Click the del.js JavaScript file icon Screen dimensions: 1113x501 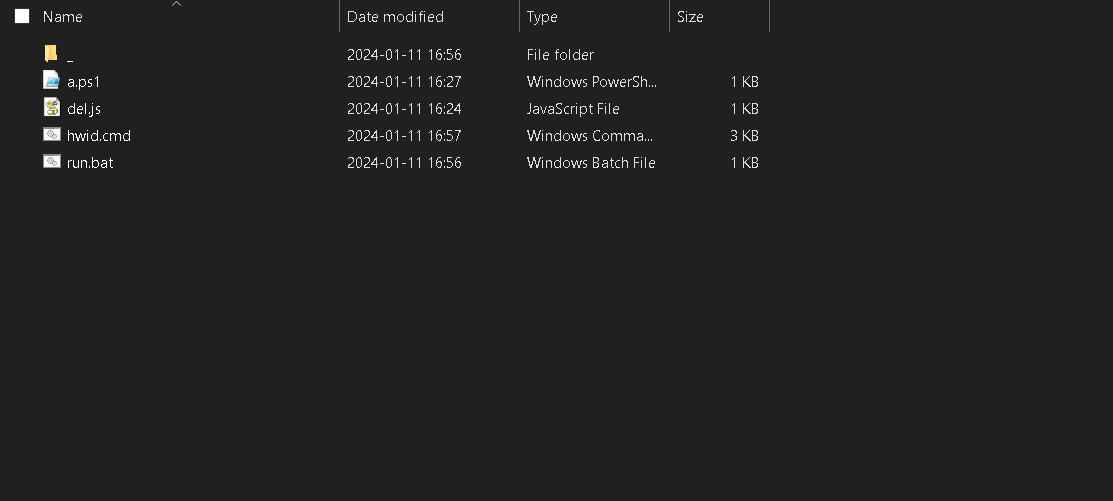click(x=52, y=108)
